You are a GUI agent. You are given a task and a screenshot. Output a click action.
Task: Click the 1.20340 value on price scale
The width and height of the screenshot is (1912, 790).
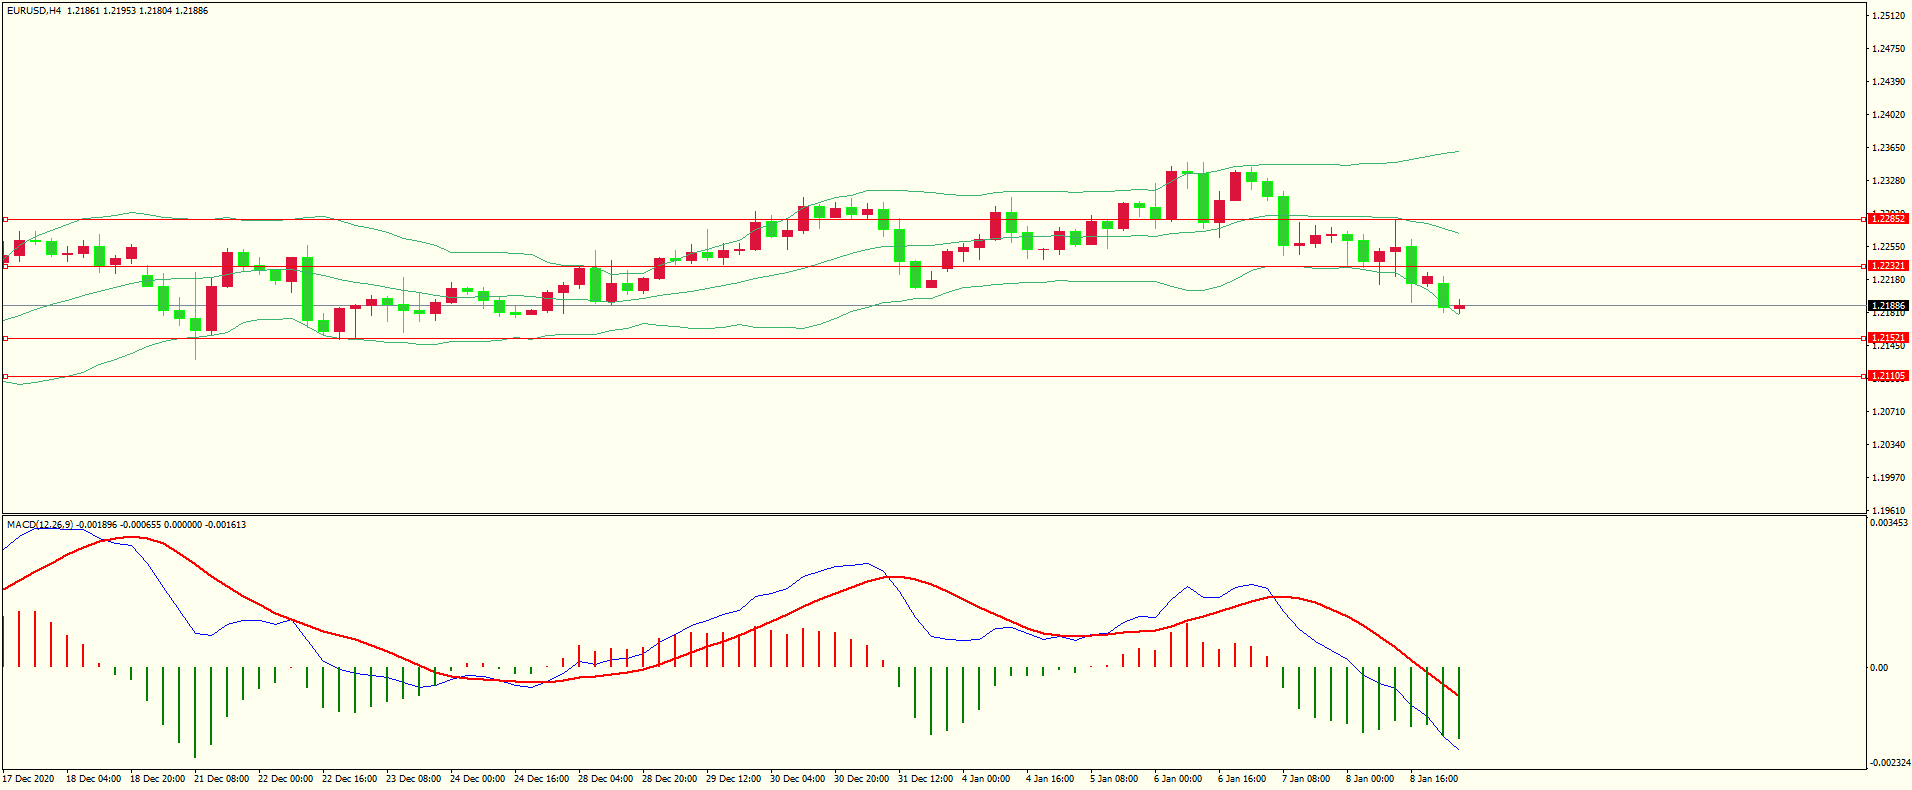pyautogui.click(x=1888, y=445)
